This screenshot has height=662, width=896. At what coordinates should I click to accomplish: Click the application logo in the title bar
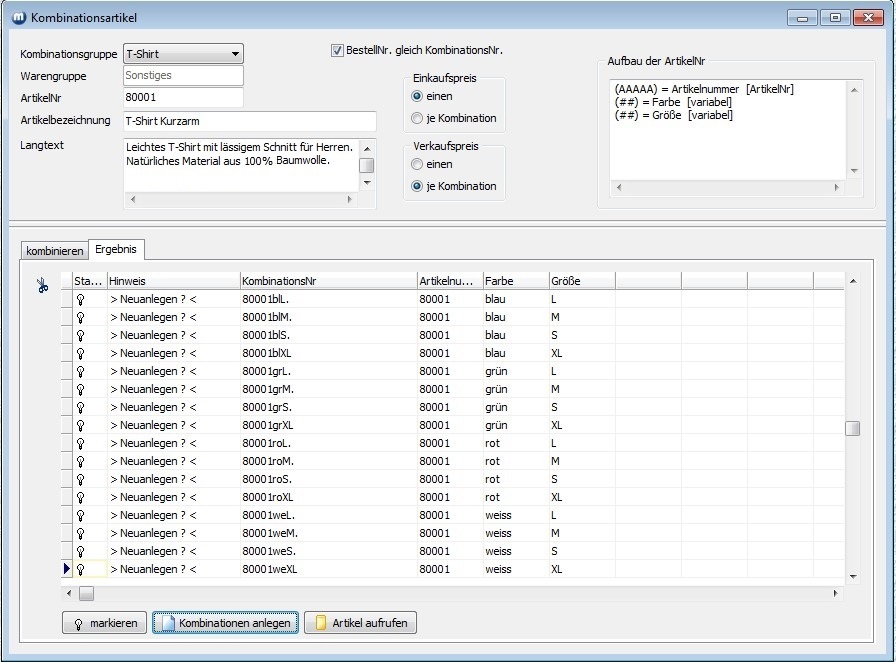point(18,18)
